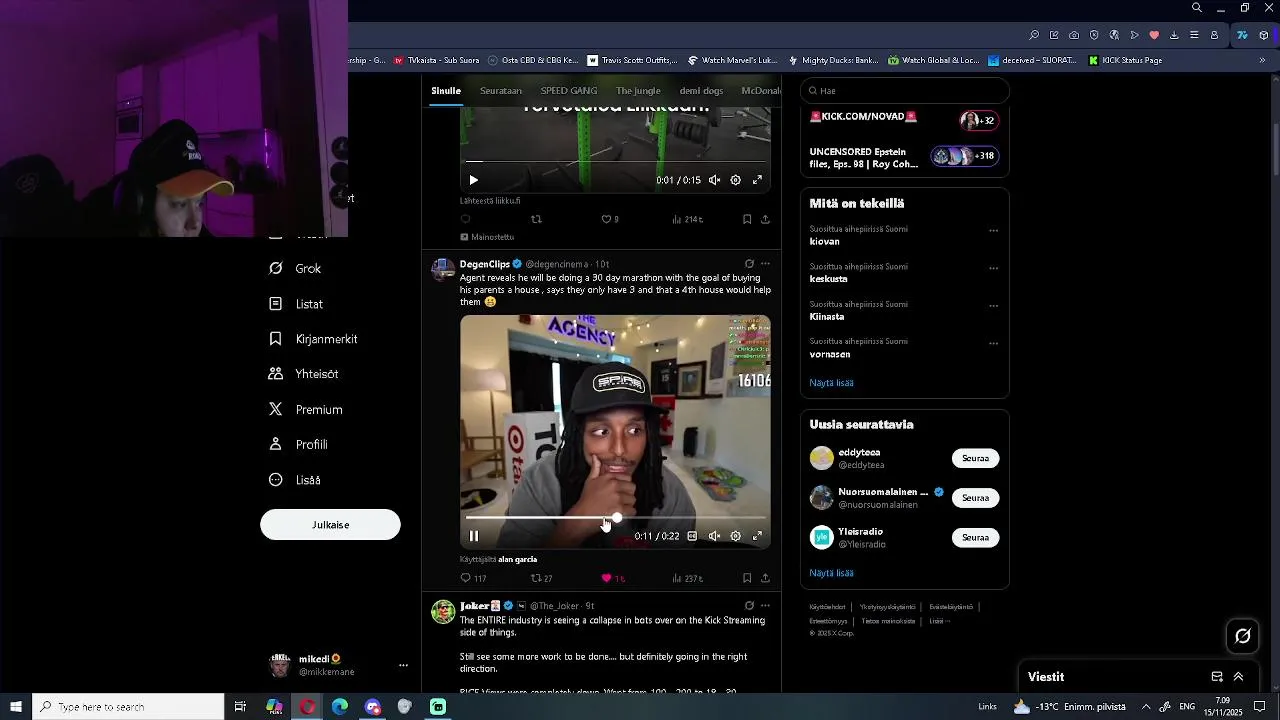The height and width of the screenshot is (720, 1280).
Task: Repost the DegenClips post with 27 reposts
Action: (x=541, y=578)
